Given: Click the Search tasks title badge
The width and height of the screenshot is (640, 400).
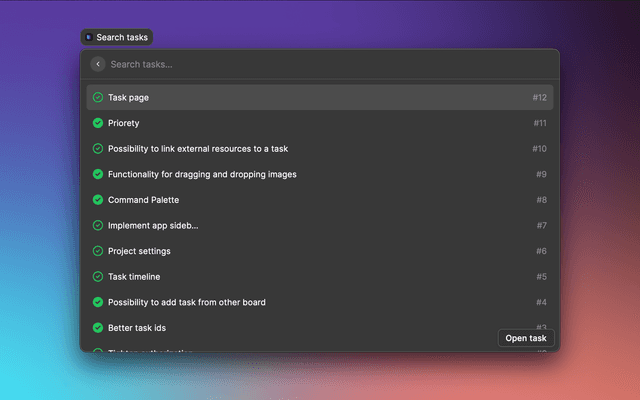Looking at the screenshot, I should pyautogui.click(x=117, y=37).
